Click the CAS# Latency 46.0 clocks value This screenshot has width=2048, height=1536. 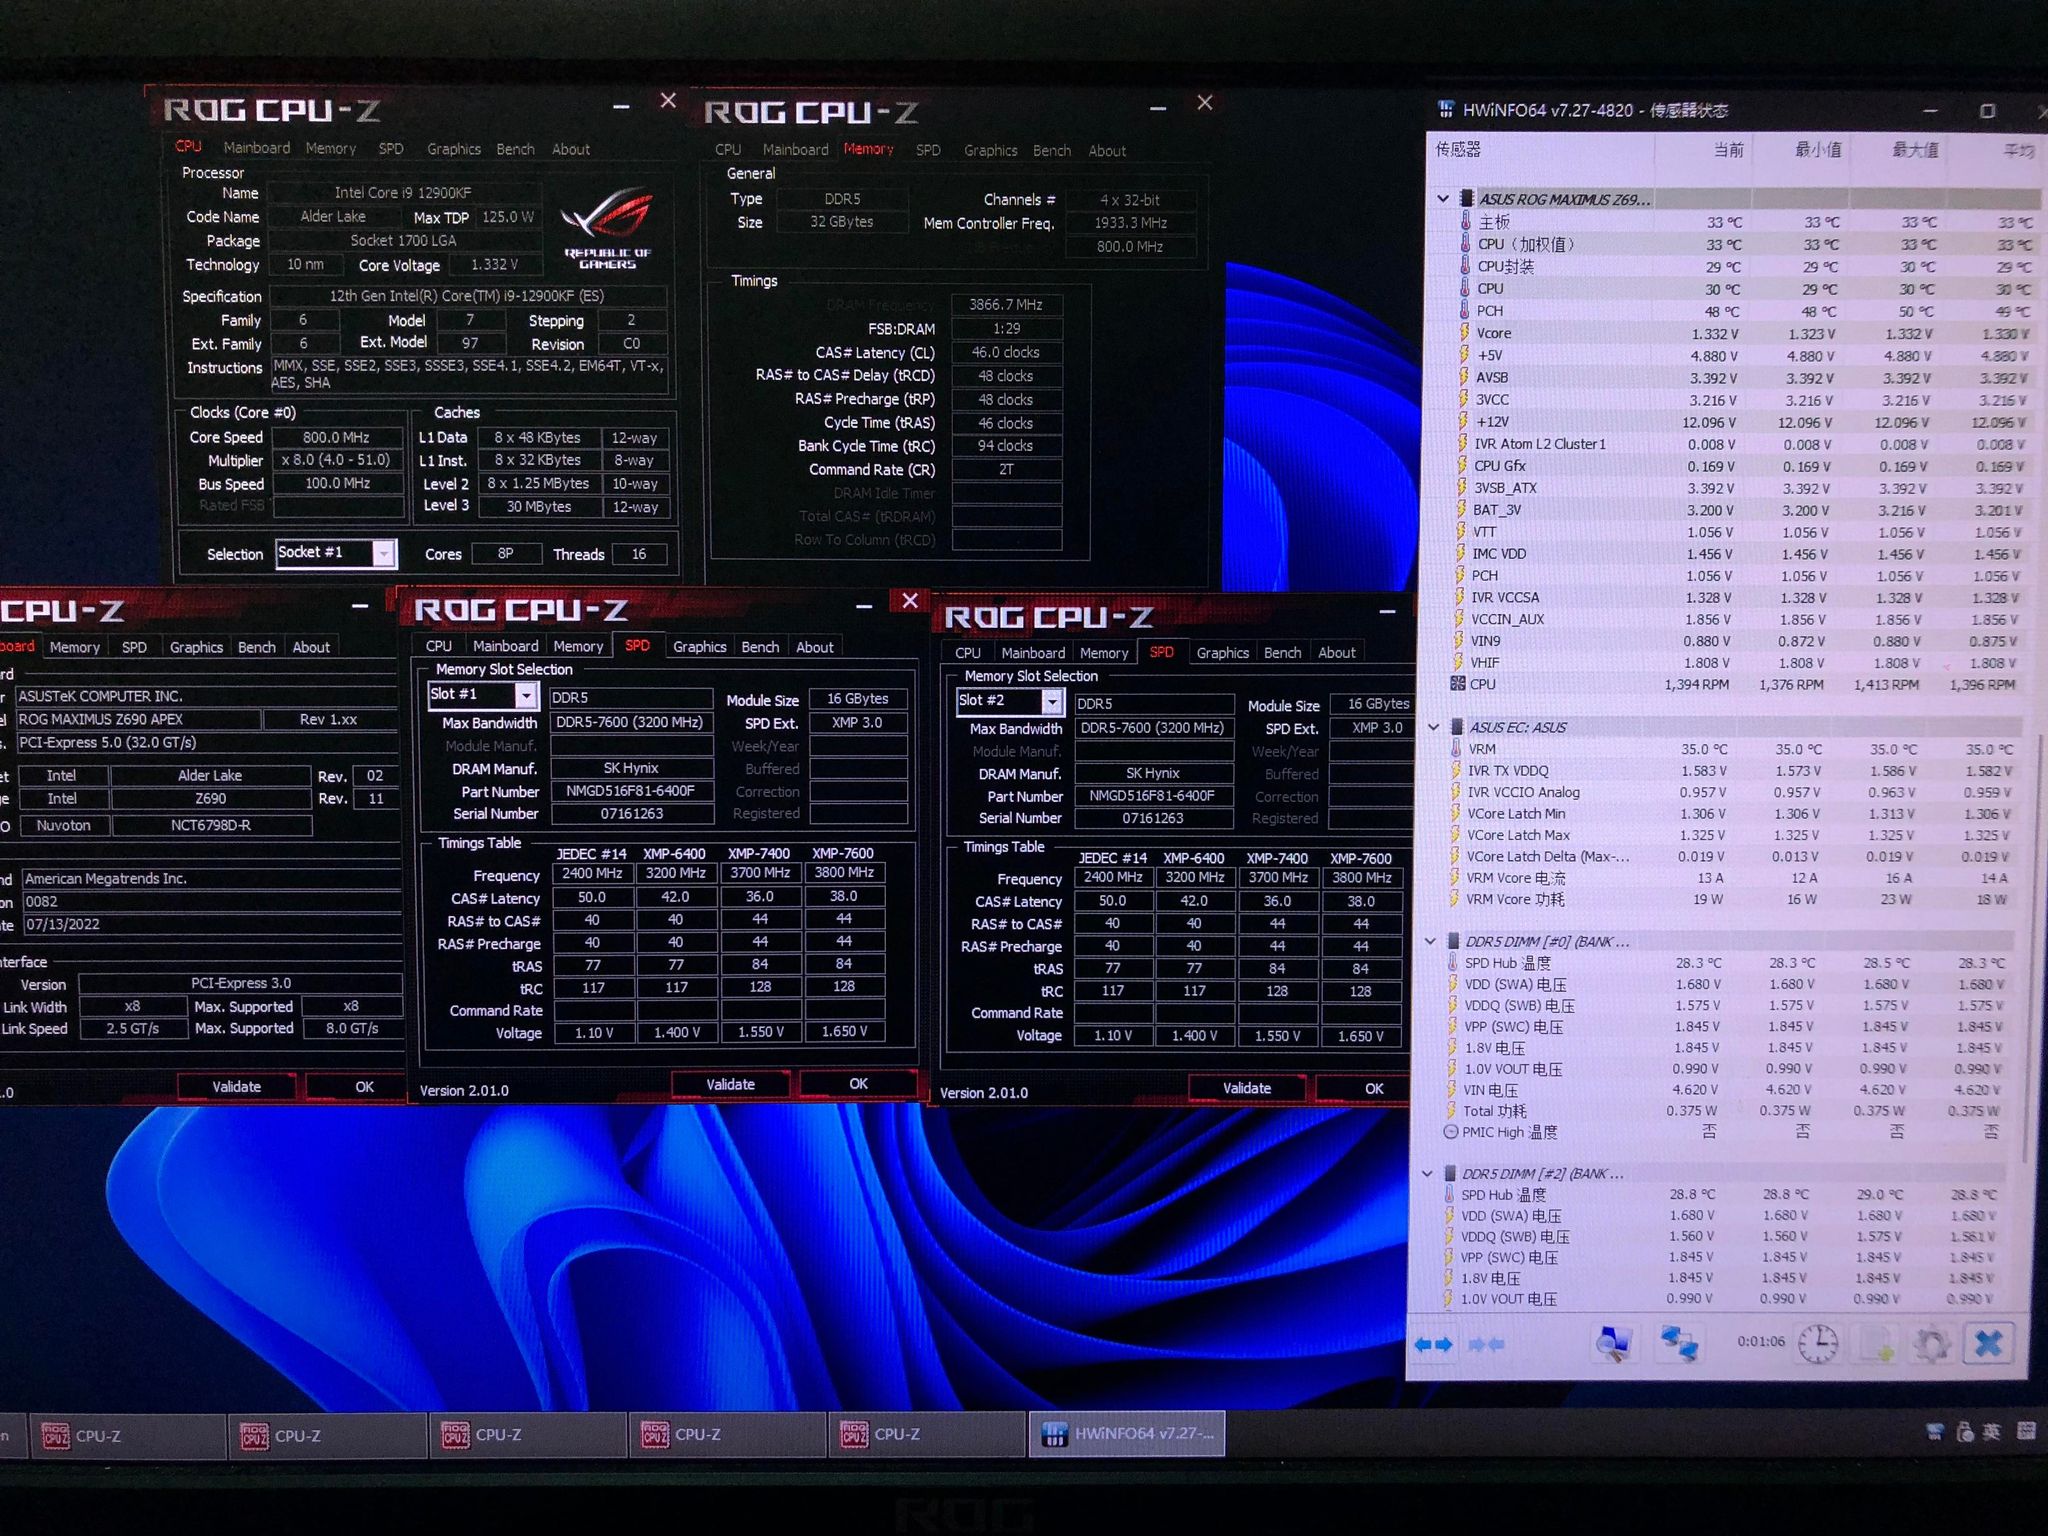coord(1006,352)
